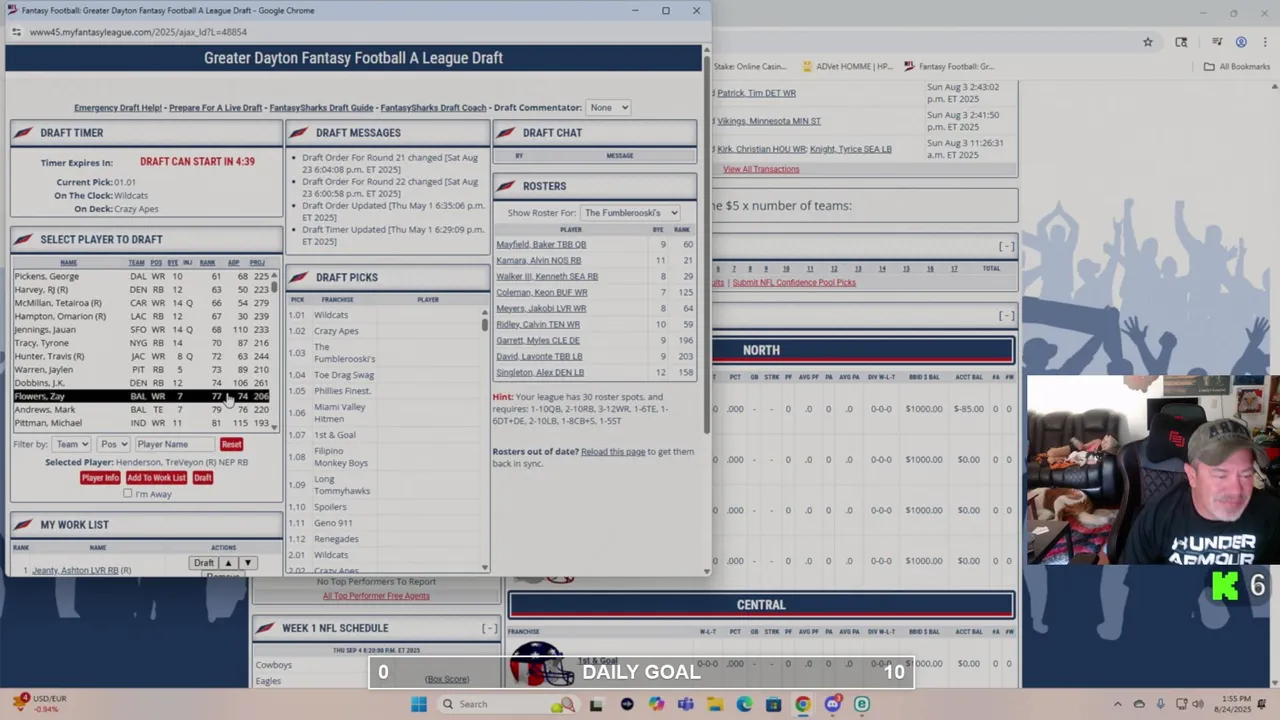Screen dimensions: 1280x720
Task: Move Jeanty up in work list
Action: point(228,563)
